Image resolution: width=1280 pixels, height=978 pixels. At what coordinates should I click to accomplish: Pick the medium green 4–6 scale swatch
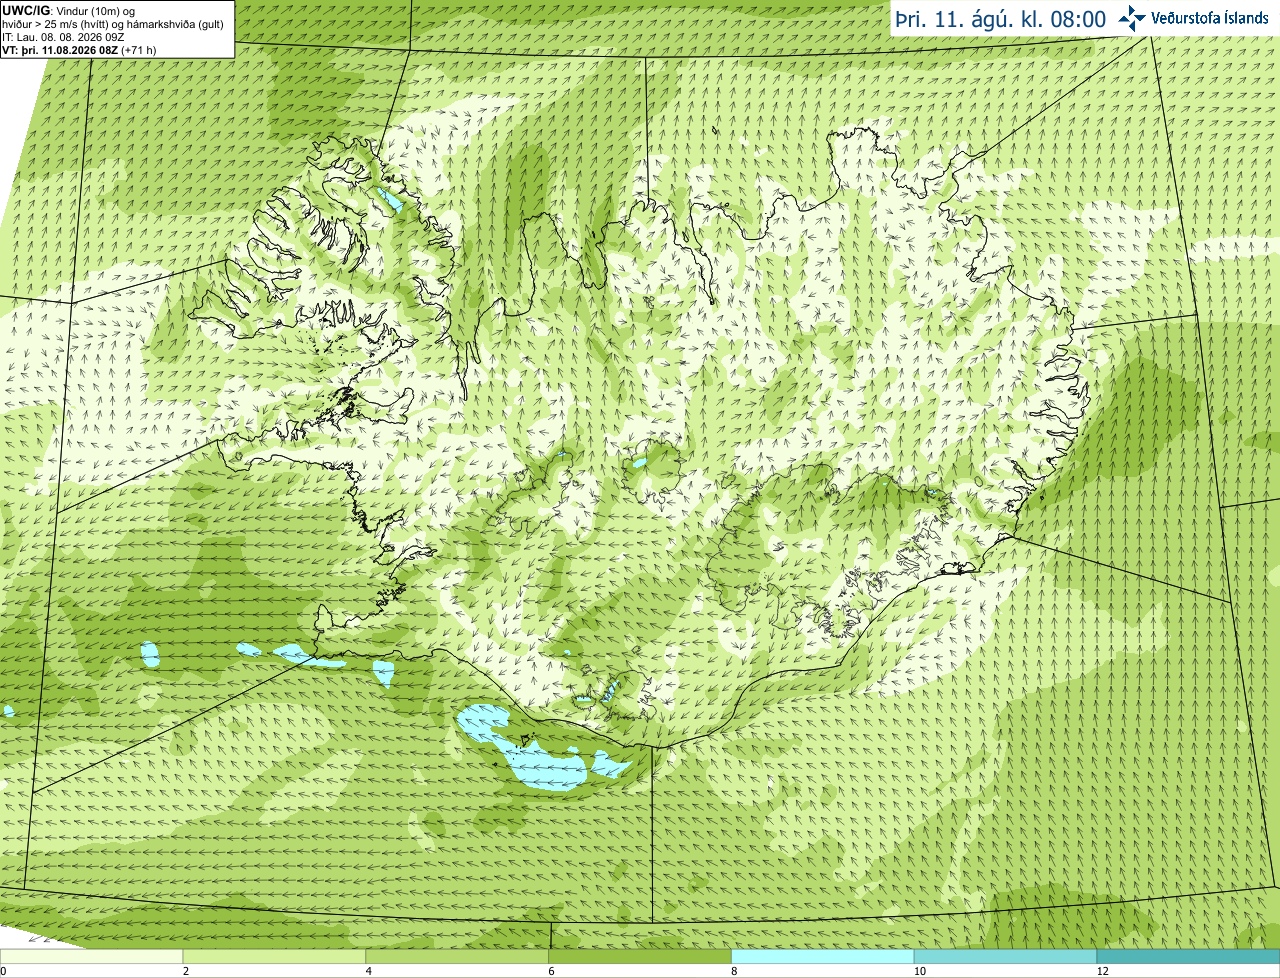pyautogui.click(x=457, y=957)
